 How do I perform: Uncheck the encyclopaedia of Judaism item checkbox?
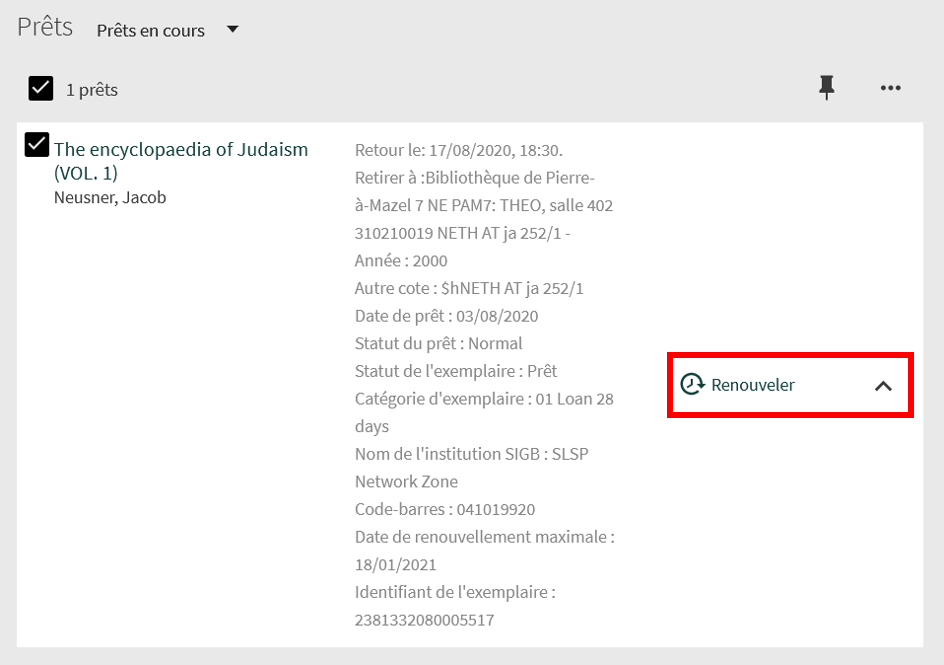pyautogui.click(x=36, y=145)
